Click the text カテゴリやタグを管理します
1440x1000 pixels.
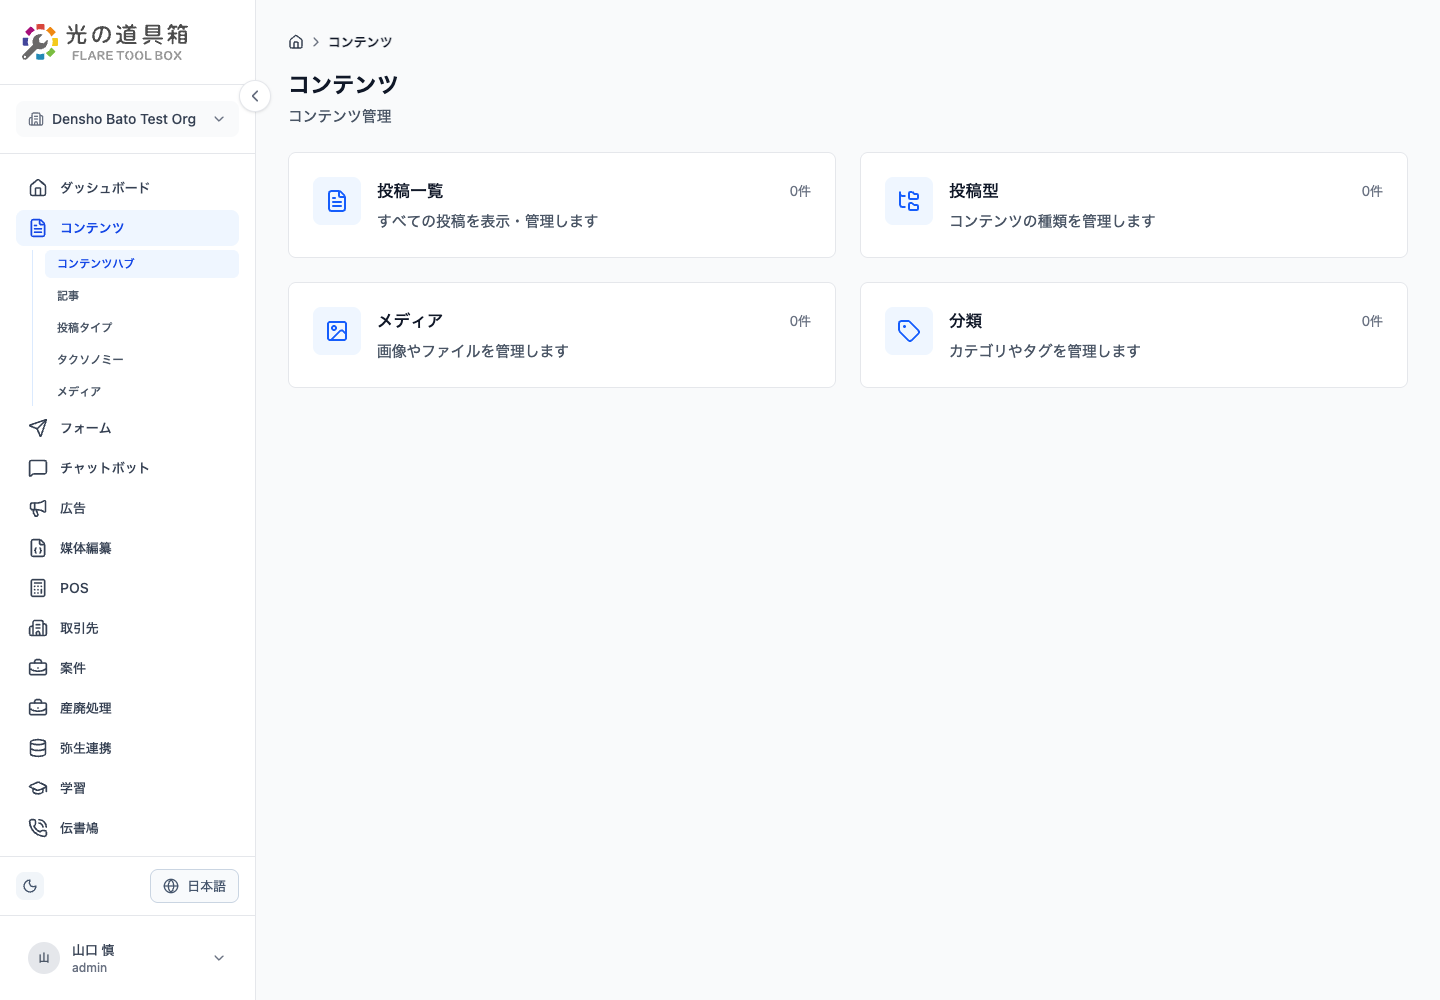(x=1045, y=351)
